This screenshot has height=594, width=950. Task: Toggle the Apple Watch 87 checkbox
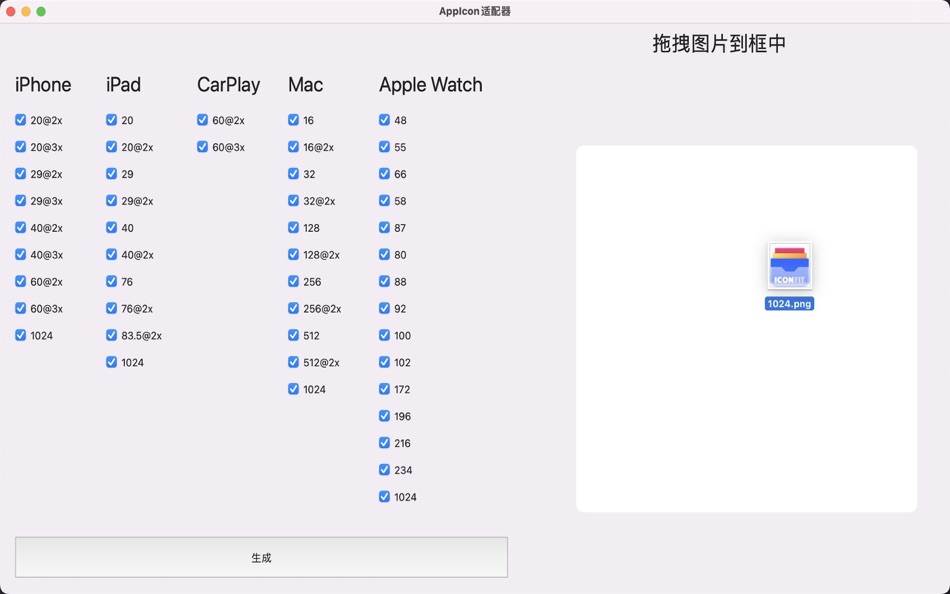point(384,227)
